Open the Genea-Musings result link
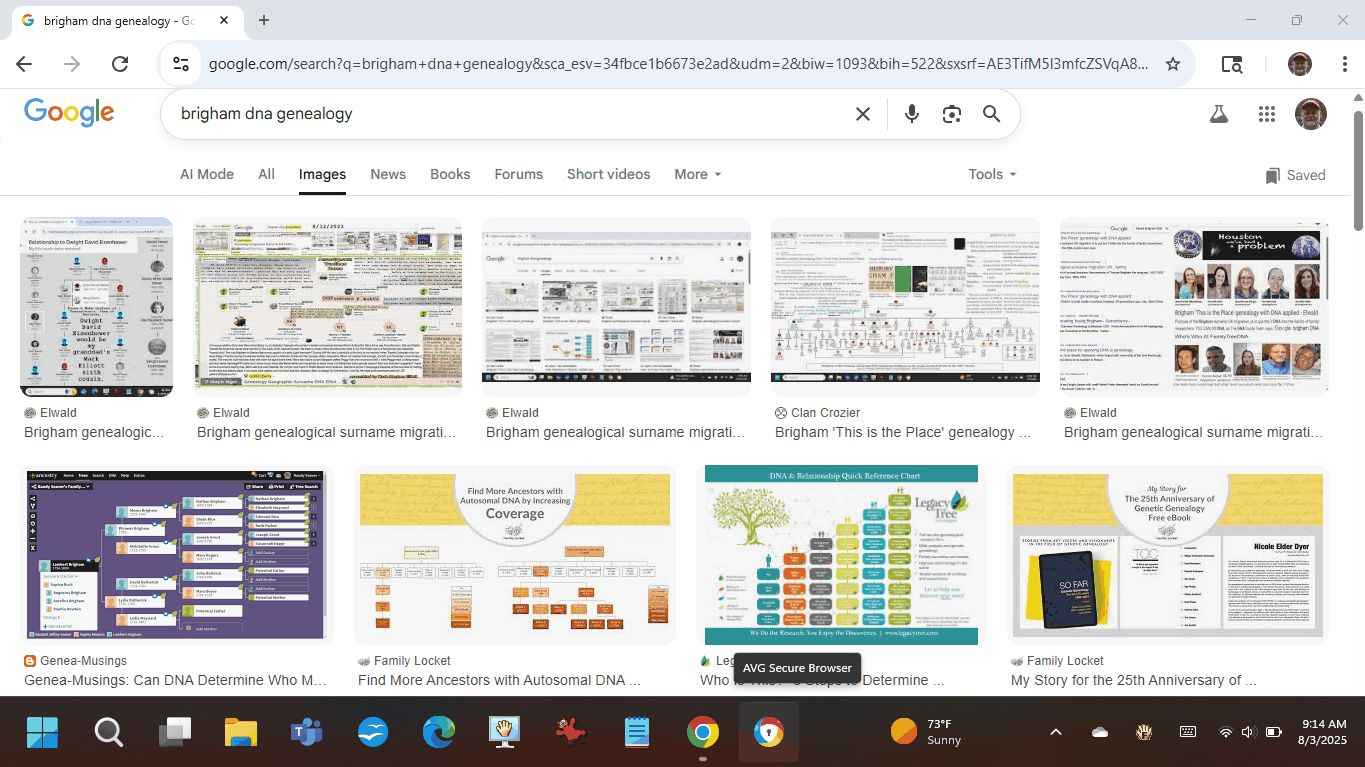The height and width of the screenshot is (767, 1365). [175, 680]
